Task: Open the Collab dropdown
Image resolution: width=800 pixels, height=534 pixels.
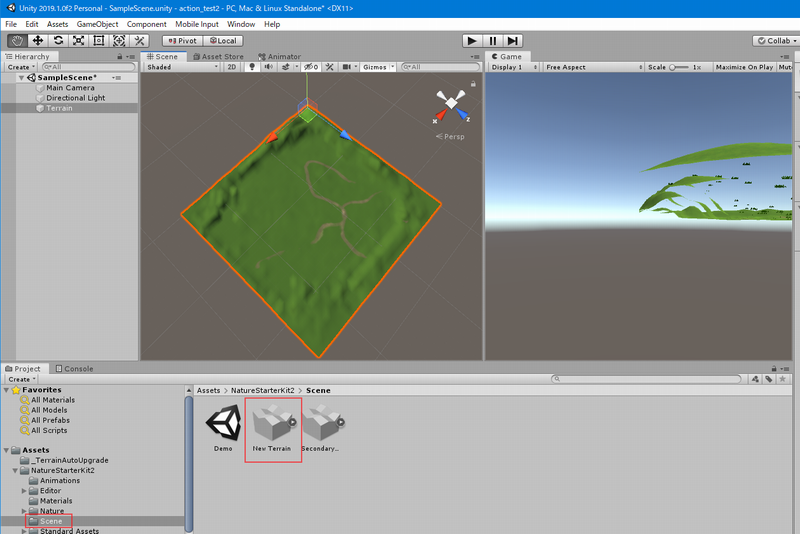Action: click(777, 41)
